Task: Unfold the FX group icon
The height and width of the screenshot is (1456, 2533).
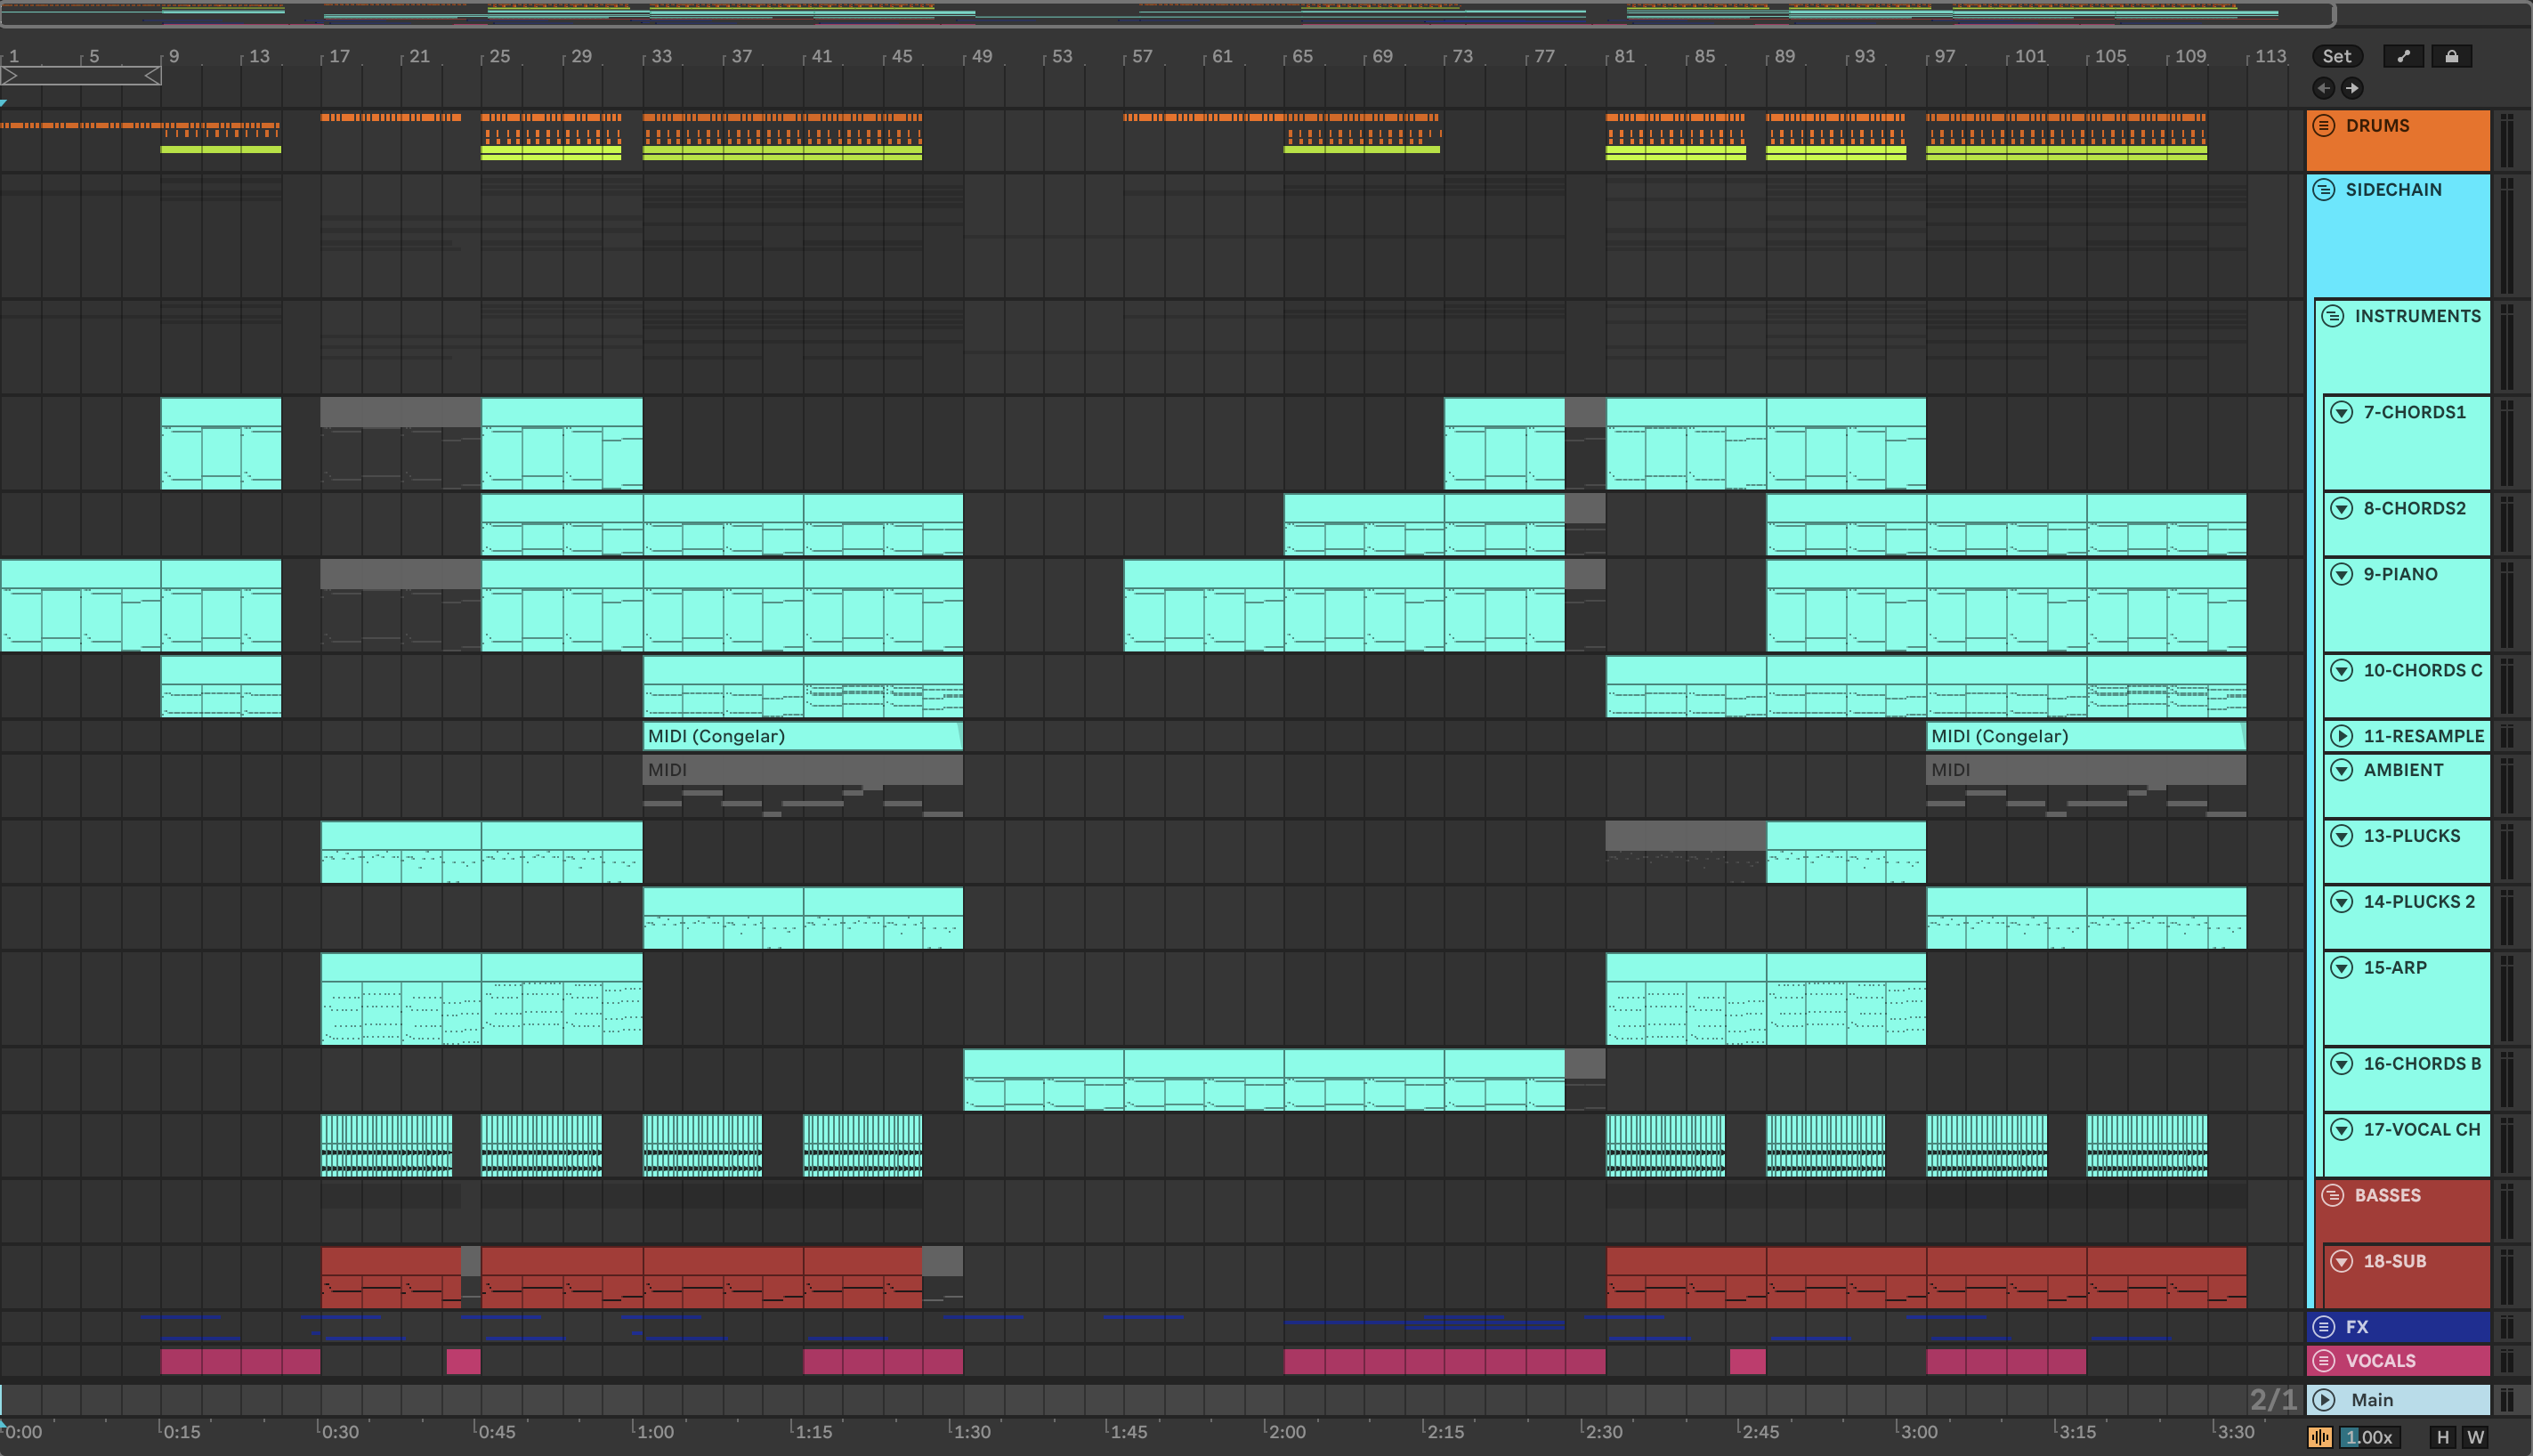Action: (2324, 1327)
